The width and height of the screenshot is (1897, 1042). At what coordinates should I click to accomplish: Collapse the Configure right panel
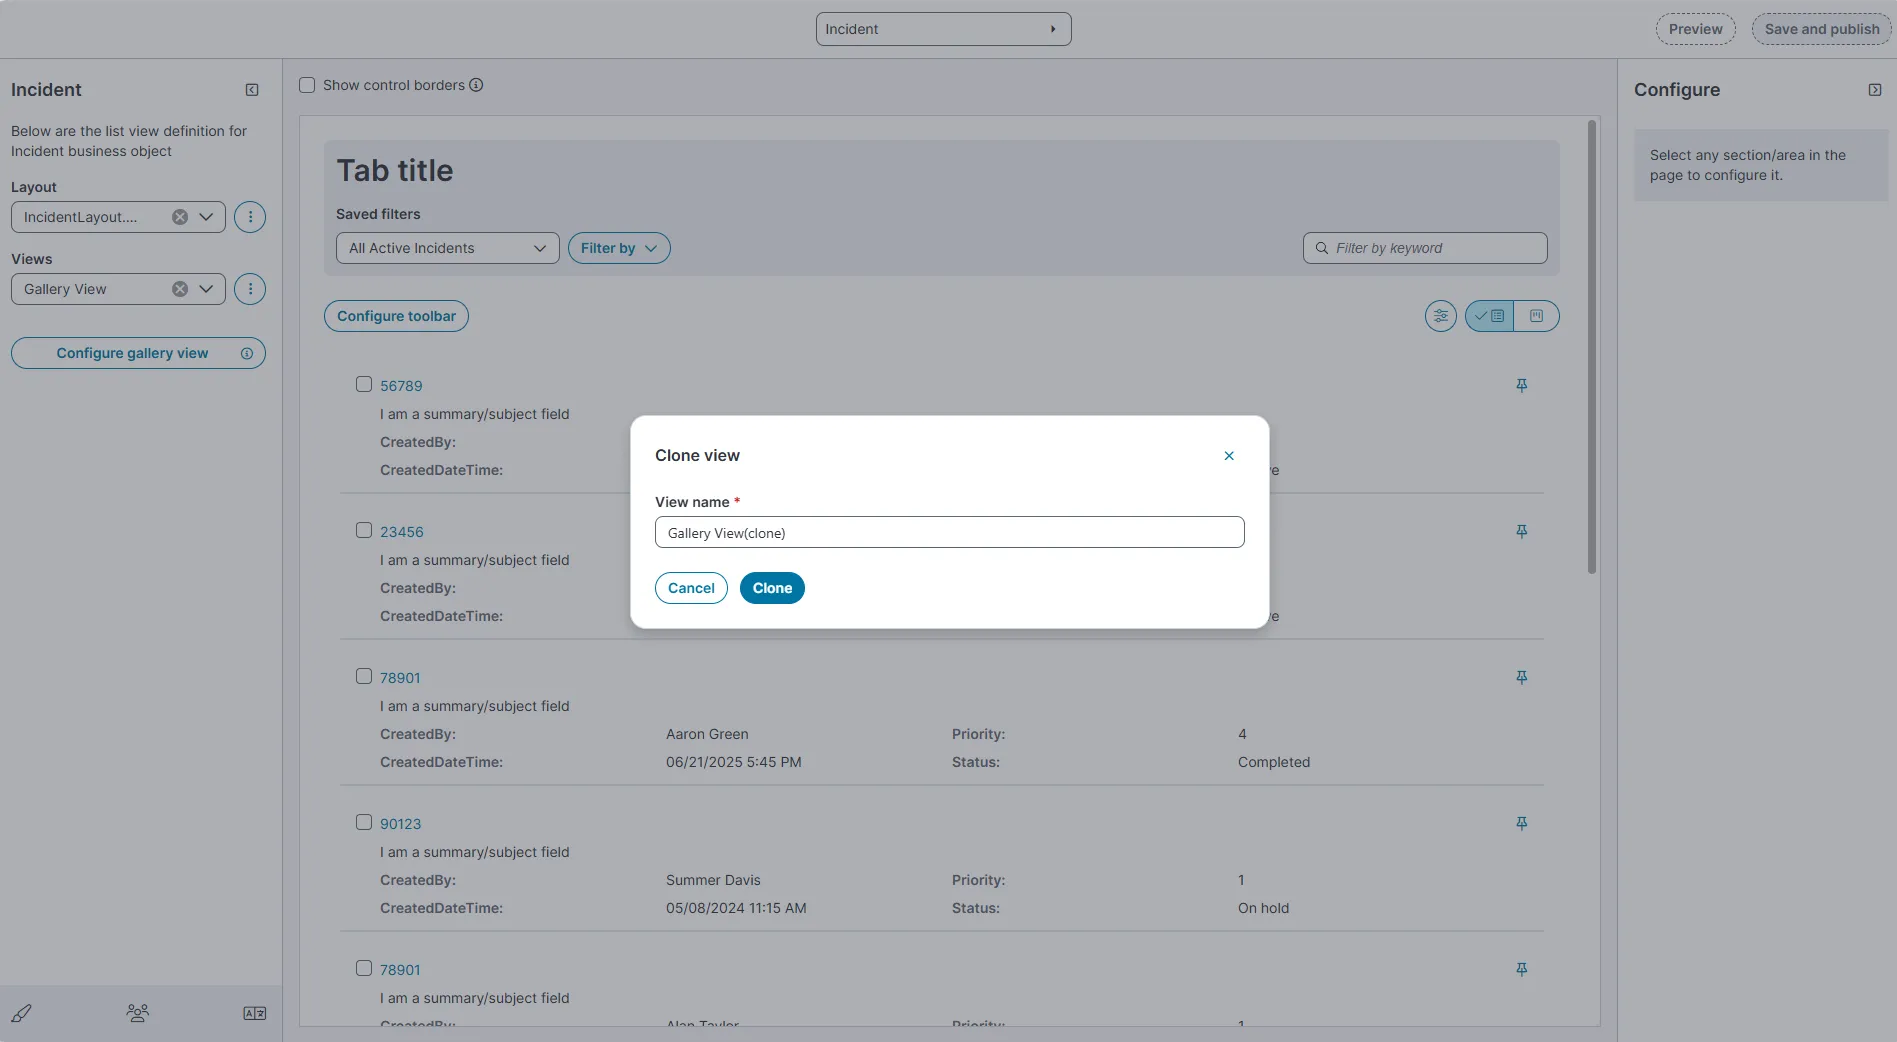click(1875, 90)
